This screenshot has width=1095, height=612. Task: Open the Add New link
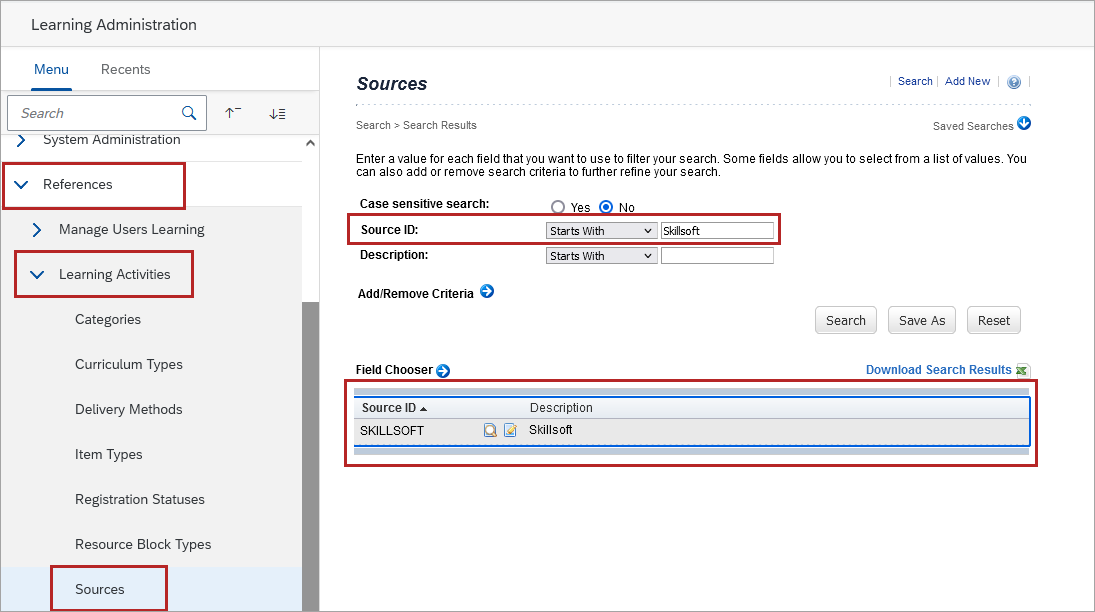point(966,81)
